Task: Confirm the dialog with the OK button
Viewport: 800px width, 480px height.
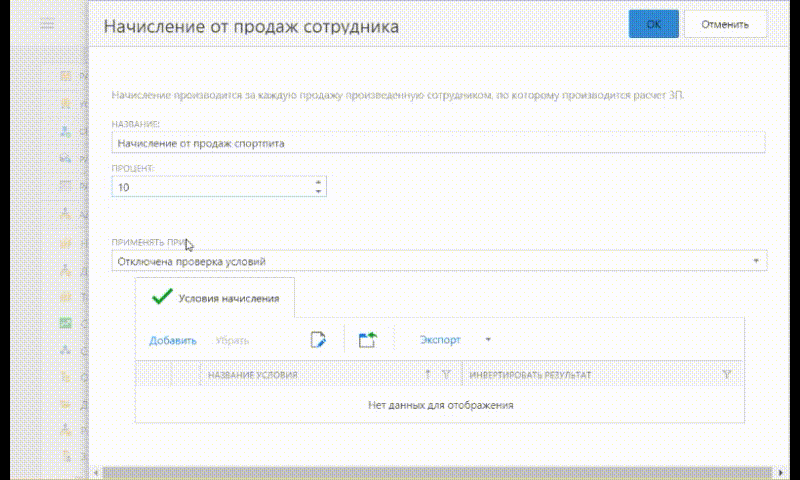Action: tap(654, 24)
